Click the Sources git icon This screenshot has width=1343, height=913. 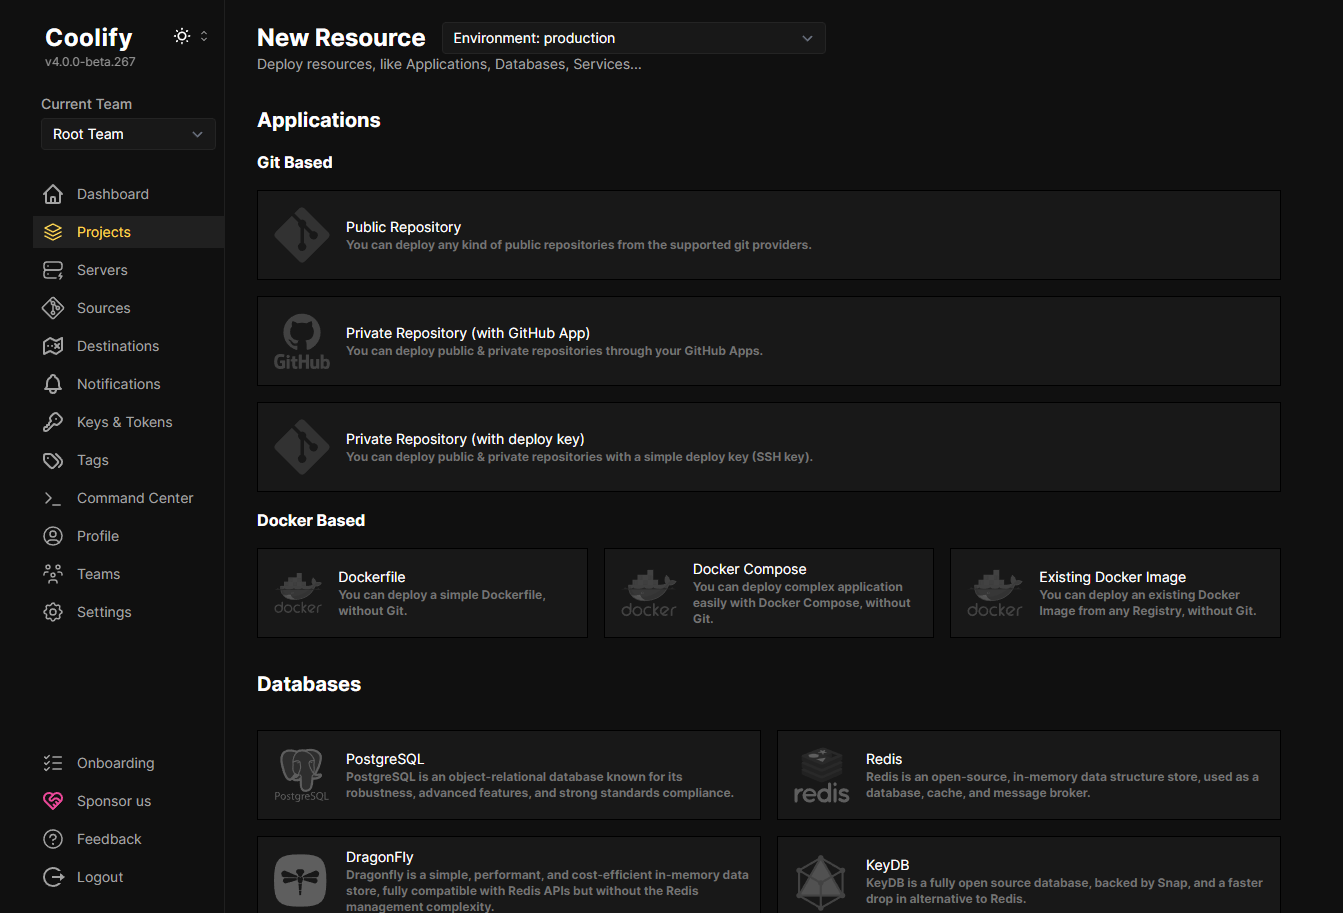(x=53, y=308)
